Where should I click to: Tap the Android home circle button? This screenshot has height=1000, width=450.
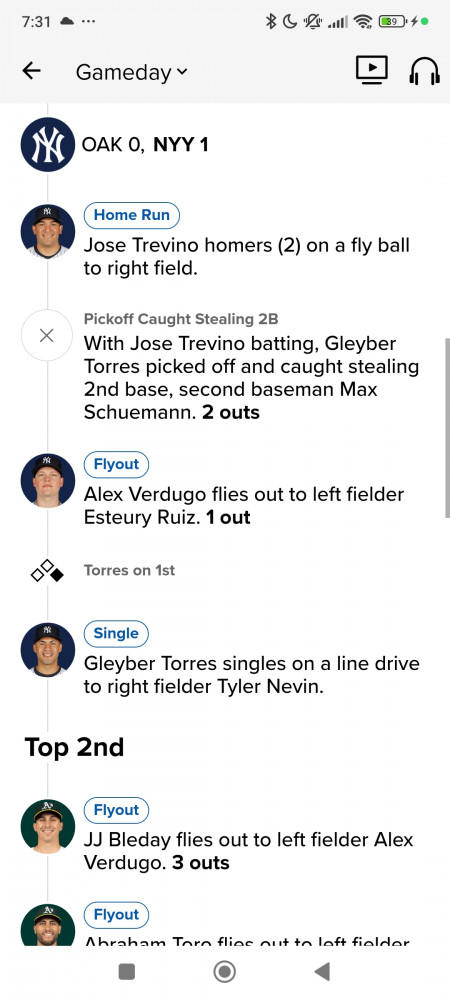[x=224, y=971]
